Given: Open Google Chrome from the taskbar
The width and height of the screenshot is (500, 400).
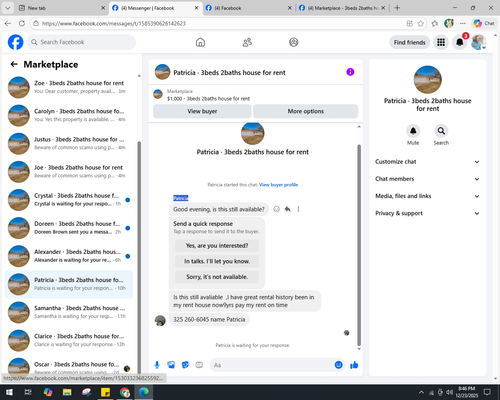Looking at the screenshot, I should pos(125,392).
